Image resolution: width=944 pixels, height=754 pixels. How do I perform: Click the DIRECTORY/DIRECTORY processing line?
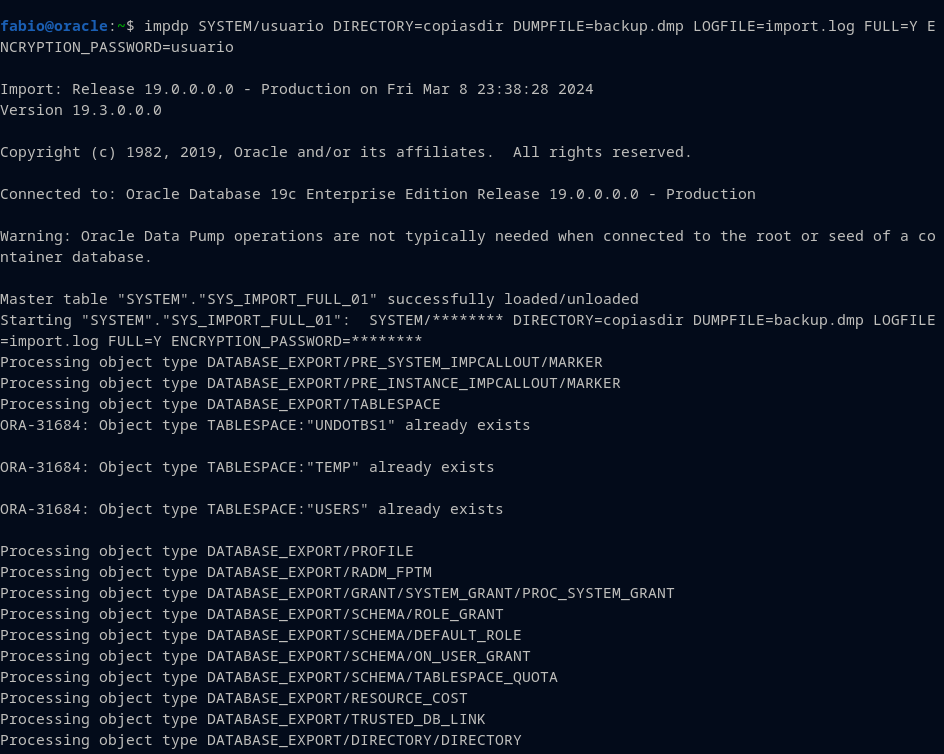tap(260, 740)
